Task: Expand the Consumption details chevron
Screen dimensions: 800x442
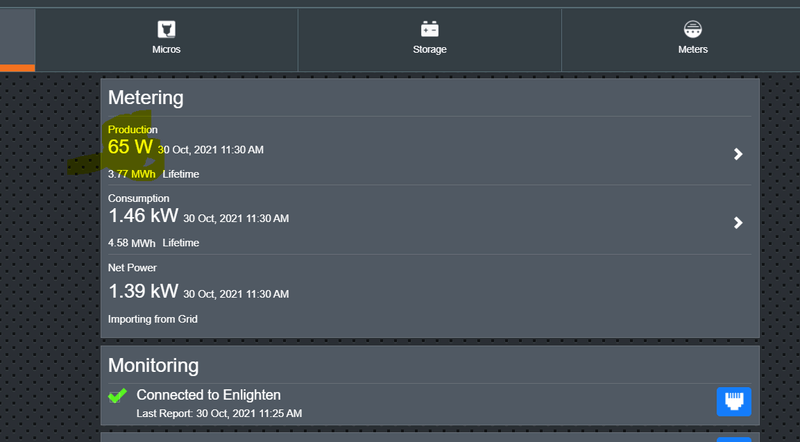Action: pos(738,223)
